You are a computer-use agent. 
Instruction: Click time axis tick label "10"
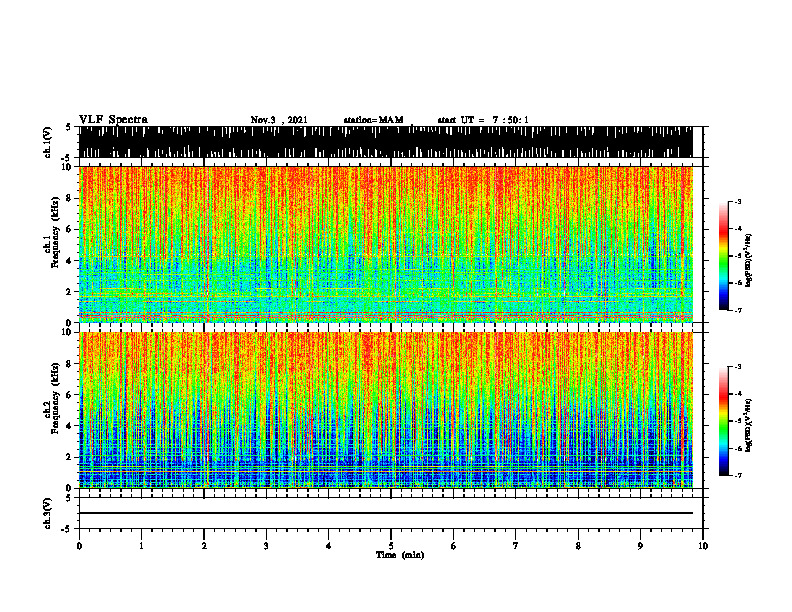[x=703, y=546]
